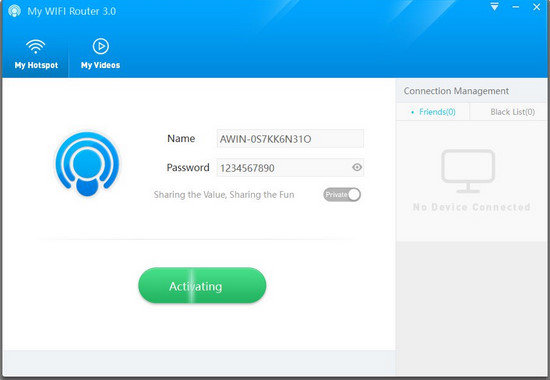
Task: Toggle the Private sharing switch
Action: click(x=342, y=195)
